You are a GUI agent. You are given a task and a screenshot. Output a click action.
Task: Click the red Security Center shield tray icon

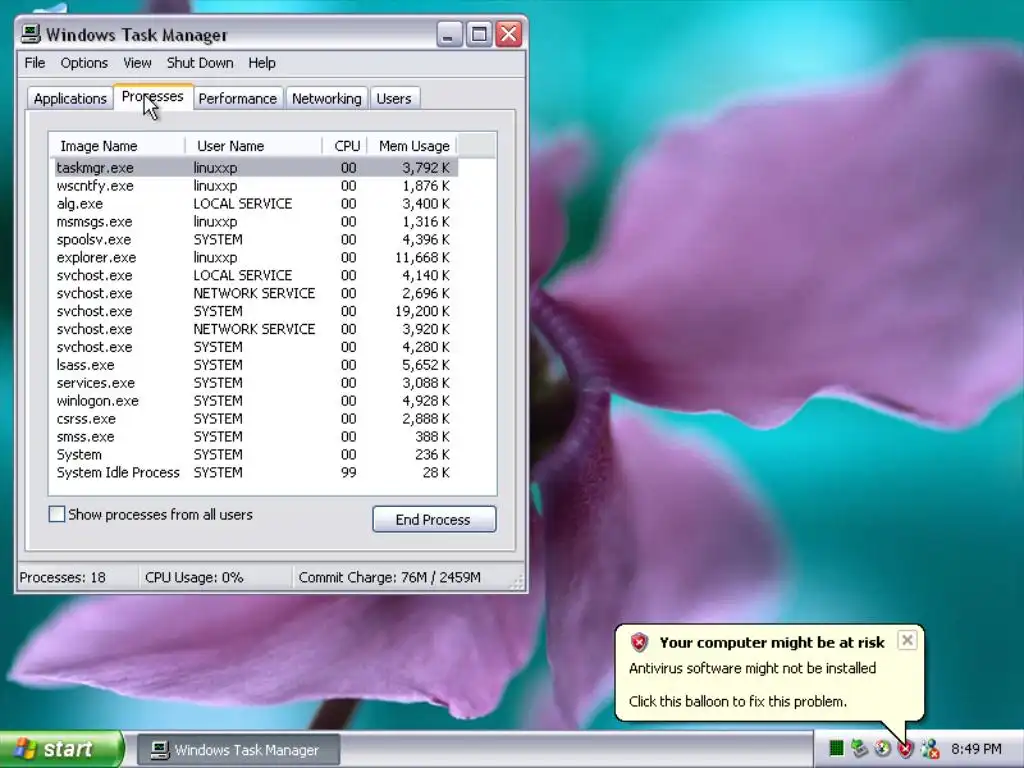[x=906, y=748]
